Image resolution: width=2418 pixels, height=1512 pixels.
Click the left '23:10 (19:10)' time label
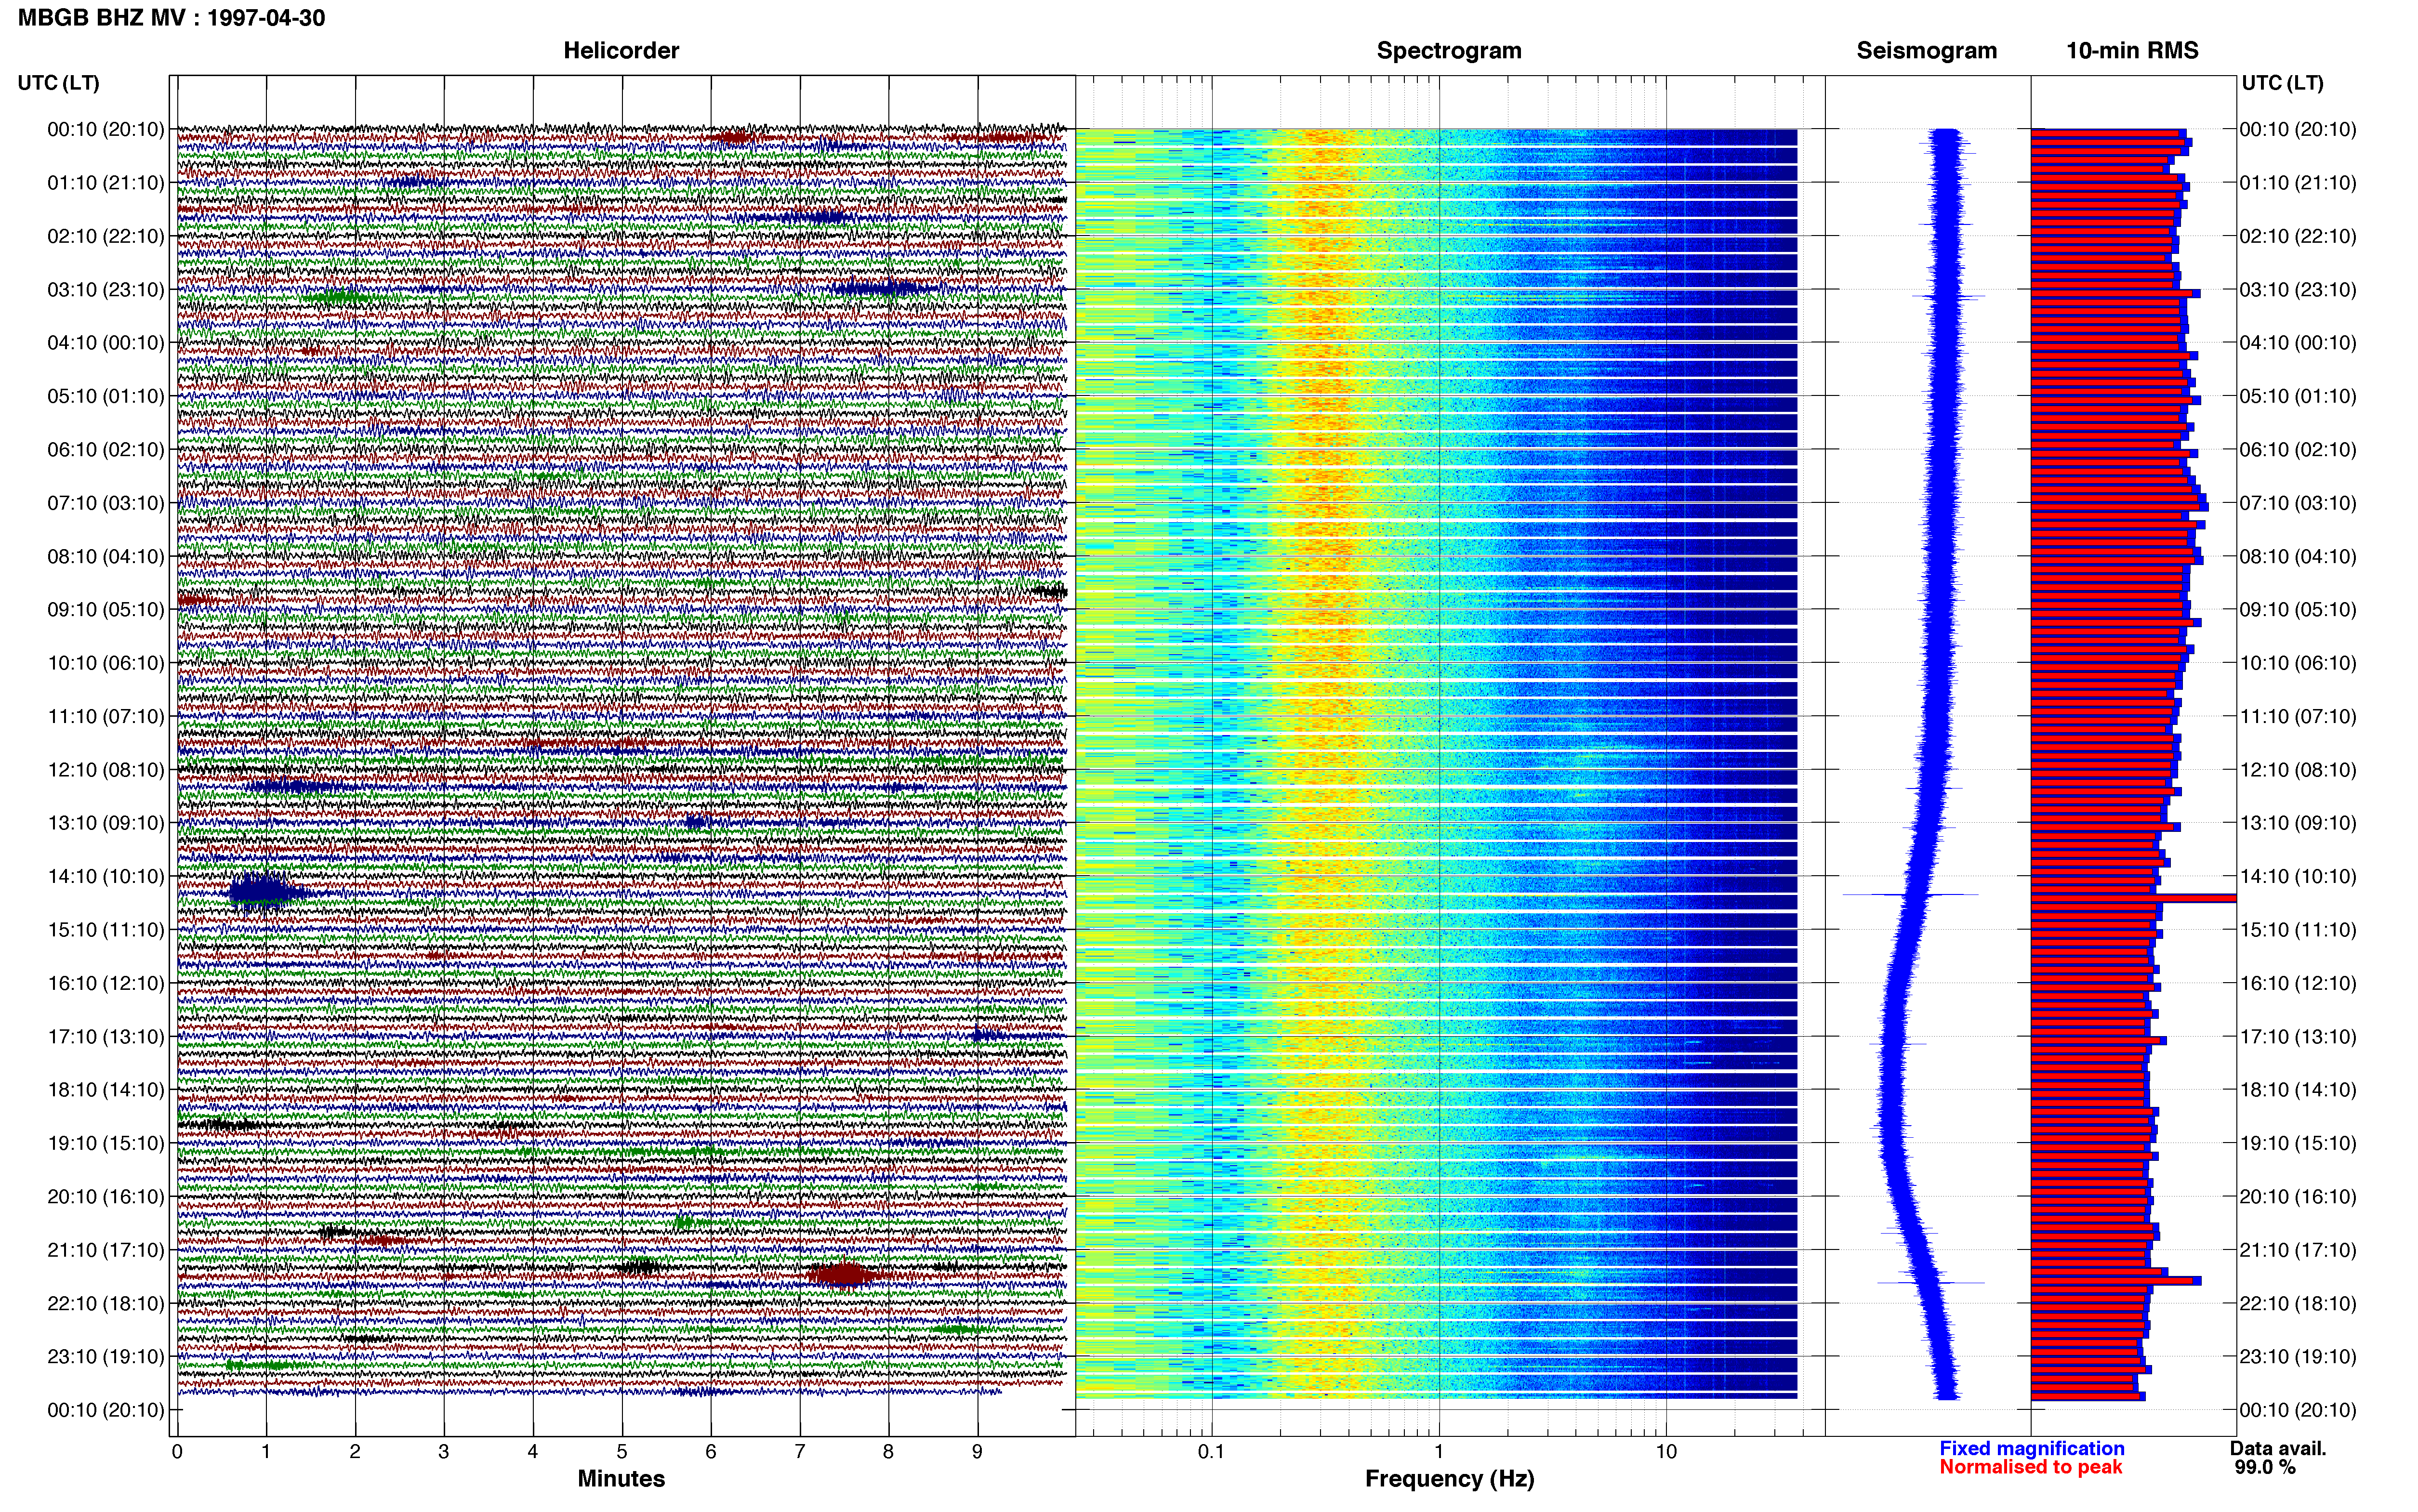click(106, 1357)
